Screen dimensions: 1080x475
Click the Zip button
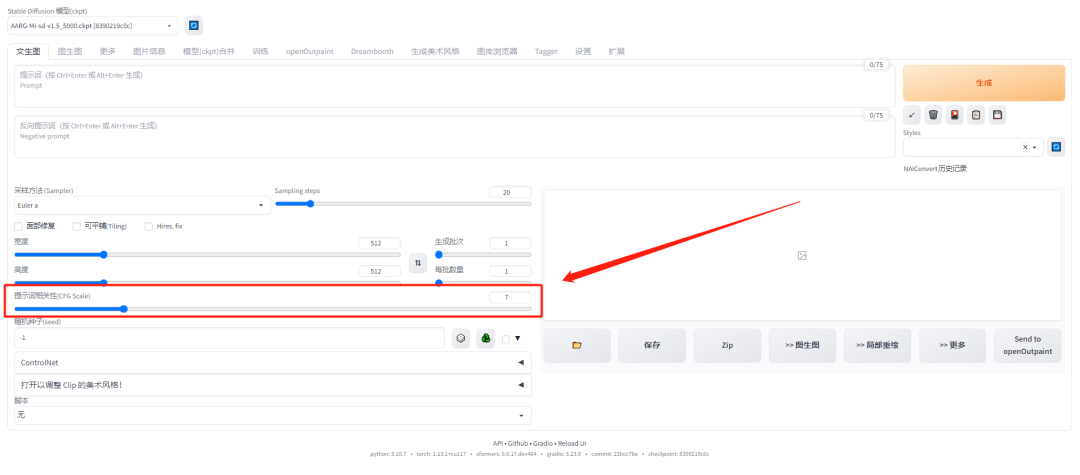point(727,345)
